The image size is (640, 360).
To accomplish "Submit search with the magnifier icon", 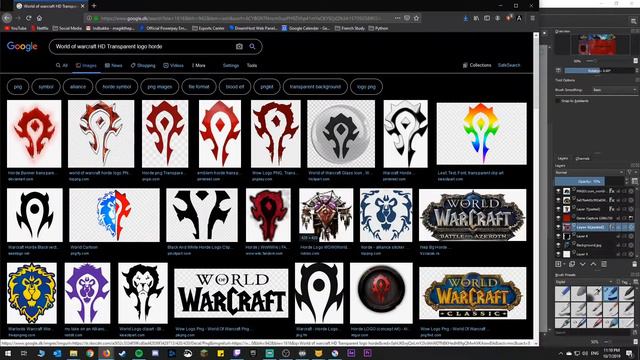I will point(252,47).
